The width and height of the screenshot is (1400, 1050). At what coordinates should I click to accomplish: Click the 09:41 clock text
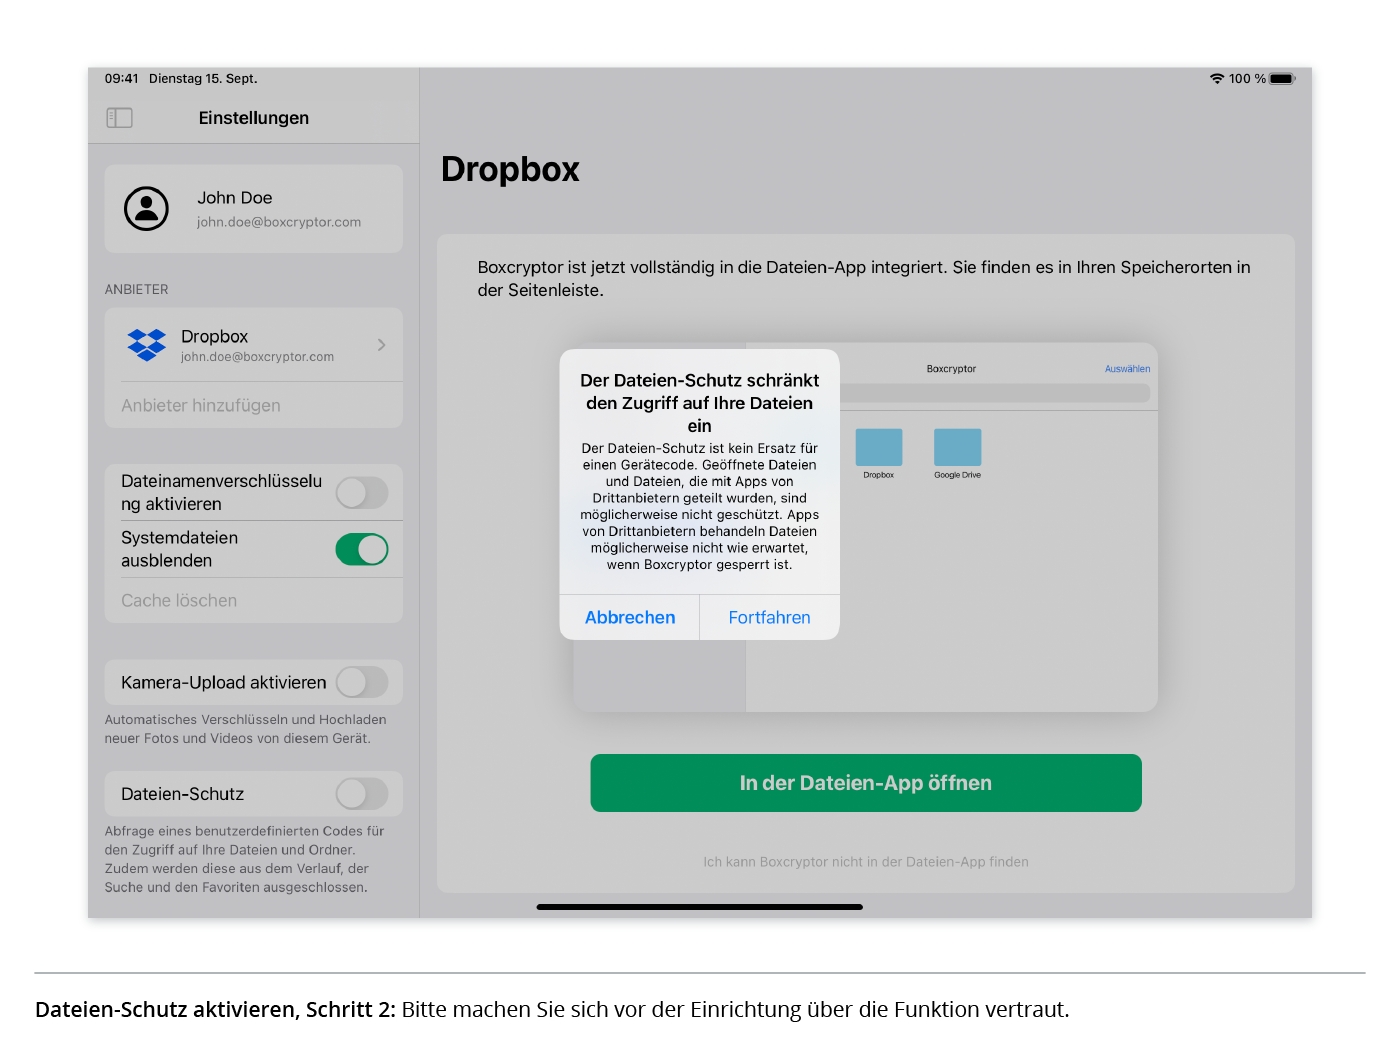tap(122, 79)
